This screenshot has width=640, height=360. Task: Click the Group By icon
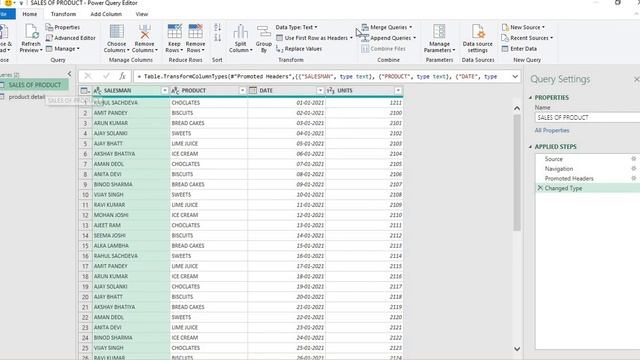click(x=264, y=31)
